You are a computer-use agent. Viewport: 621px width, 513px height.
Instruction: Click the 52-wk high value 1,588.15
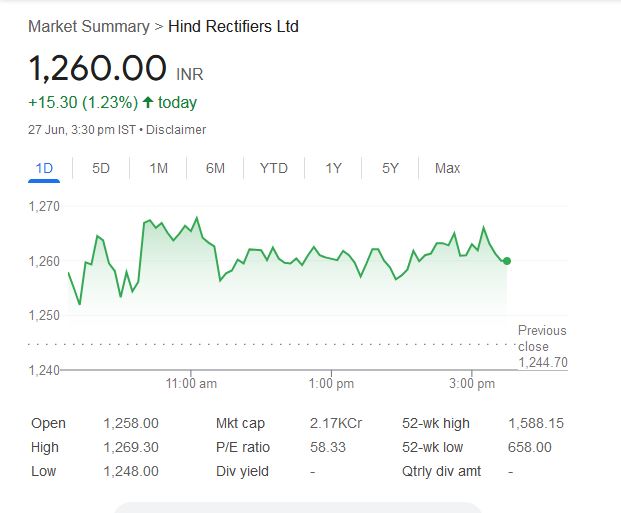point(536,423)
